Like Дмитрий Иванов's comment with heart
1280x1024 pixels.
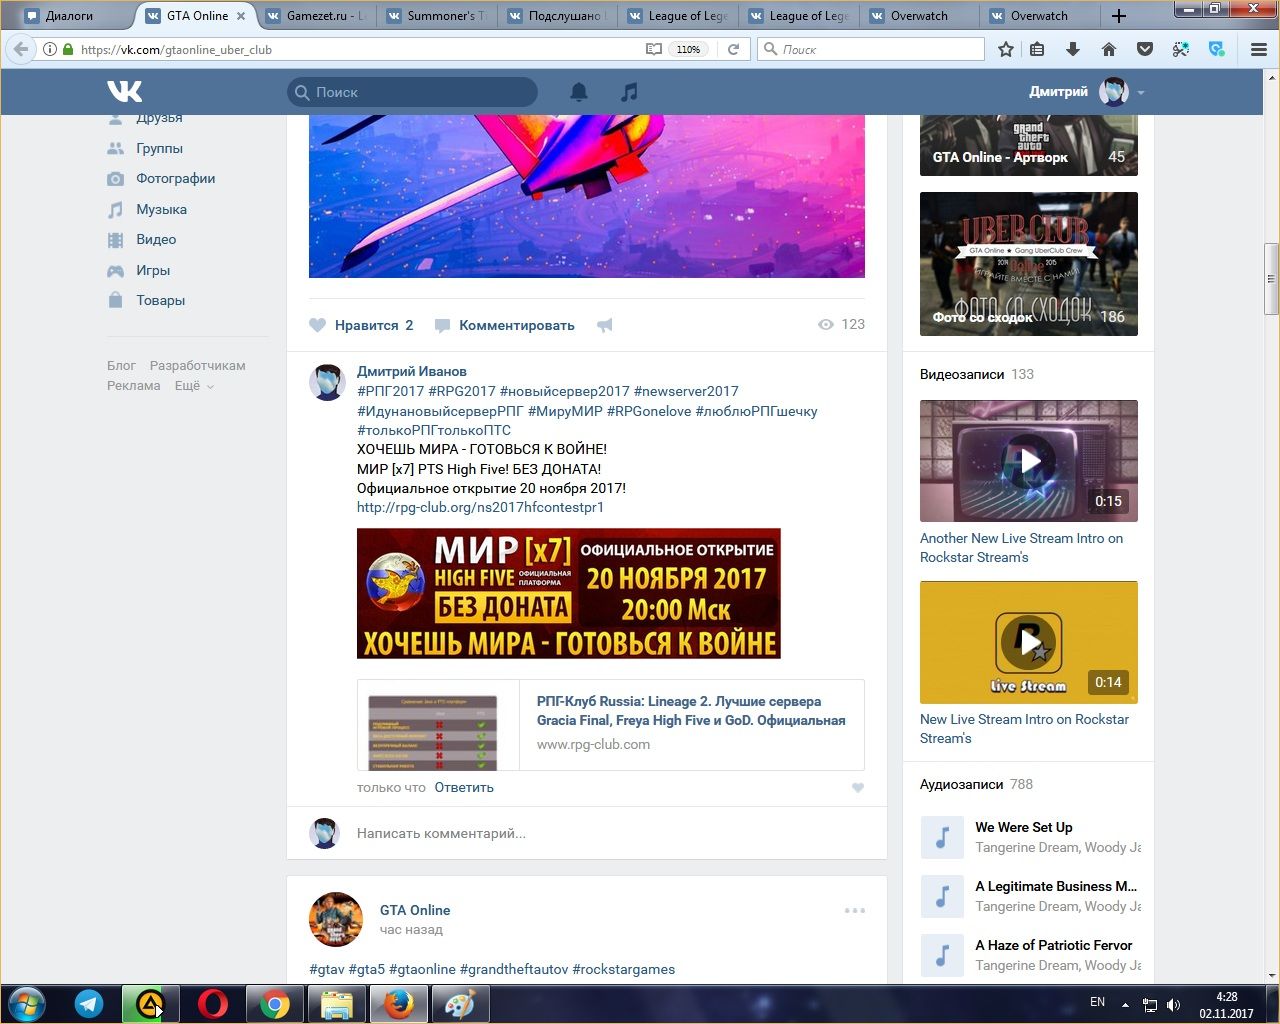857,788
